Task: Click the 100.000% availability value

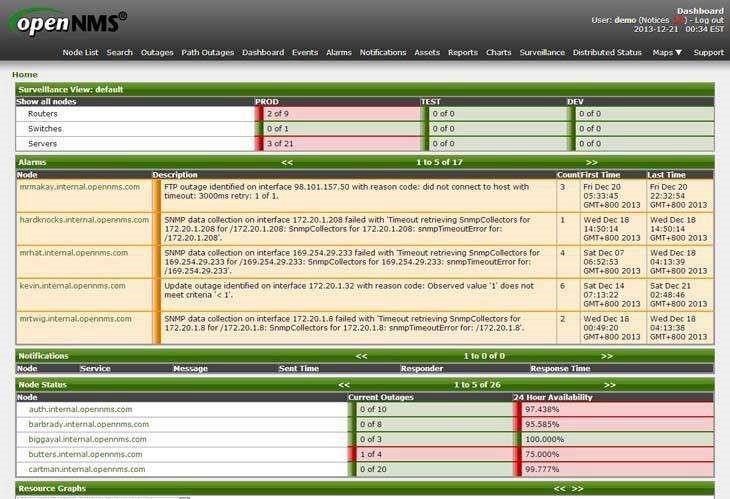Action: coord(545,439)
